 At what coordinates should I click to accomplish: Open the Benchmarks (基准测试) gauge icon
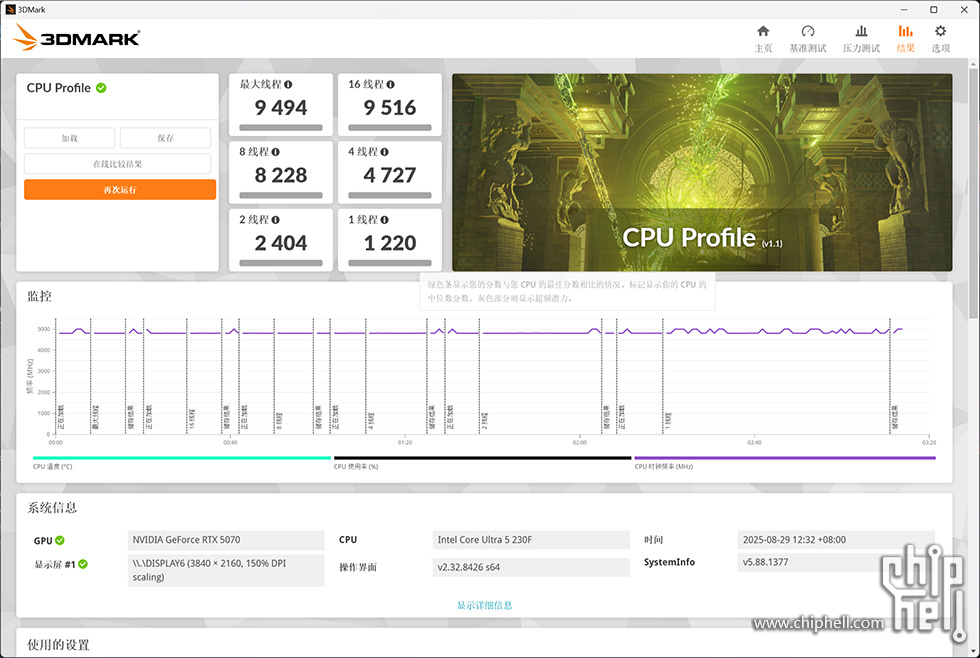pos(808,31)
